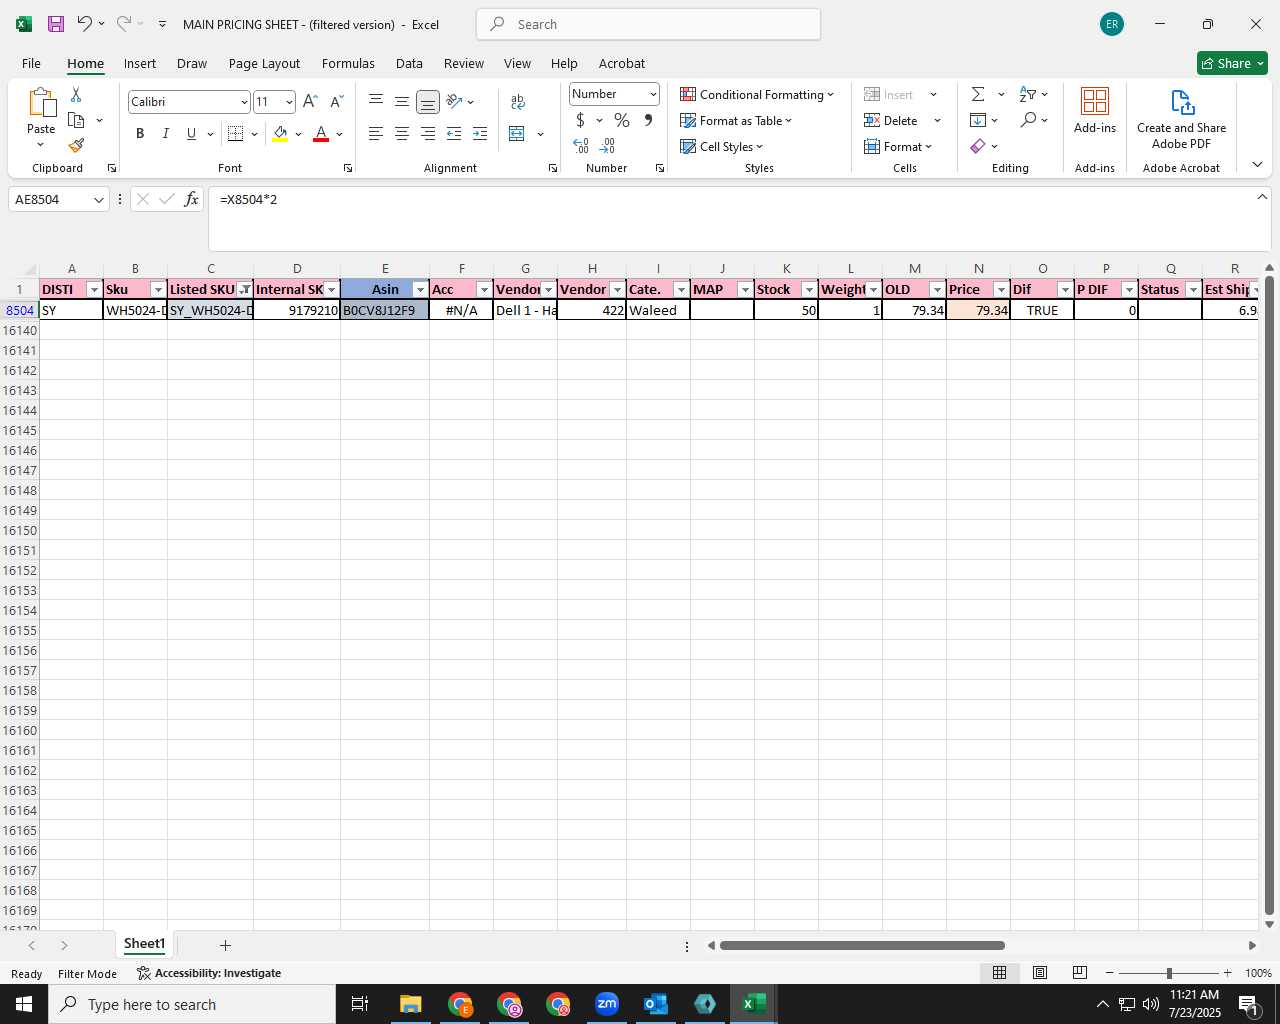Click the formula bar showing =X8504*2

click(x=739, y=219)
